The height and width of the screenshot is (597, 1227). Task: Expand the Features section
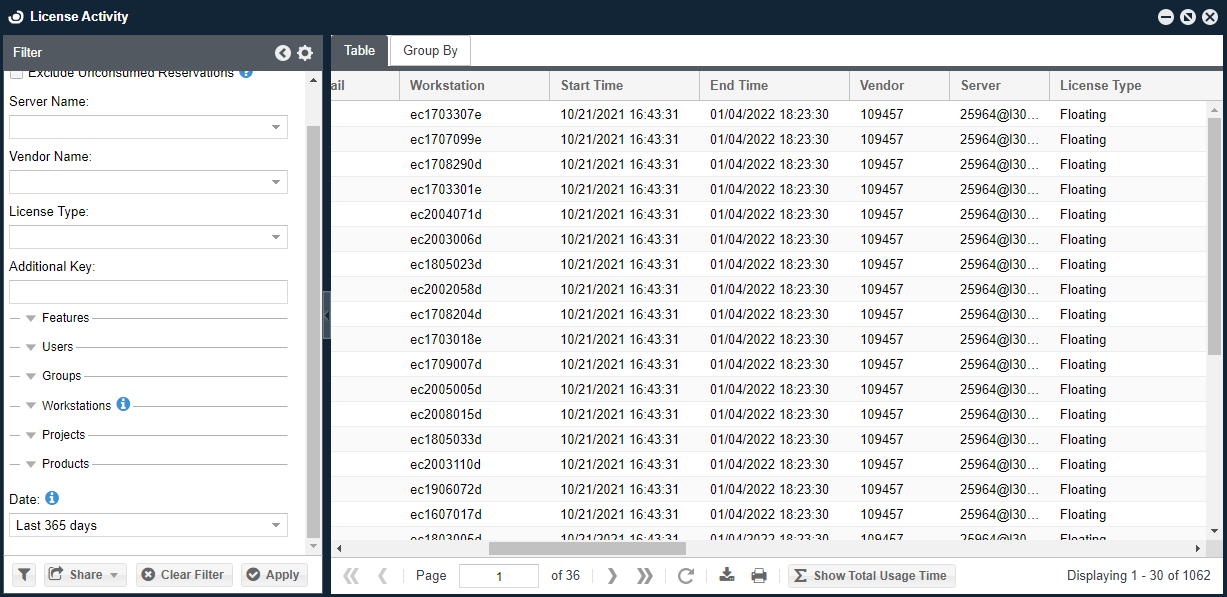[x=31, y=318]
